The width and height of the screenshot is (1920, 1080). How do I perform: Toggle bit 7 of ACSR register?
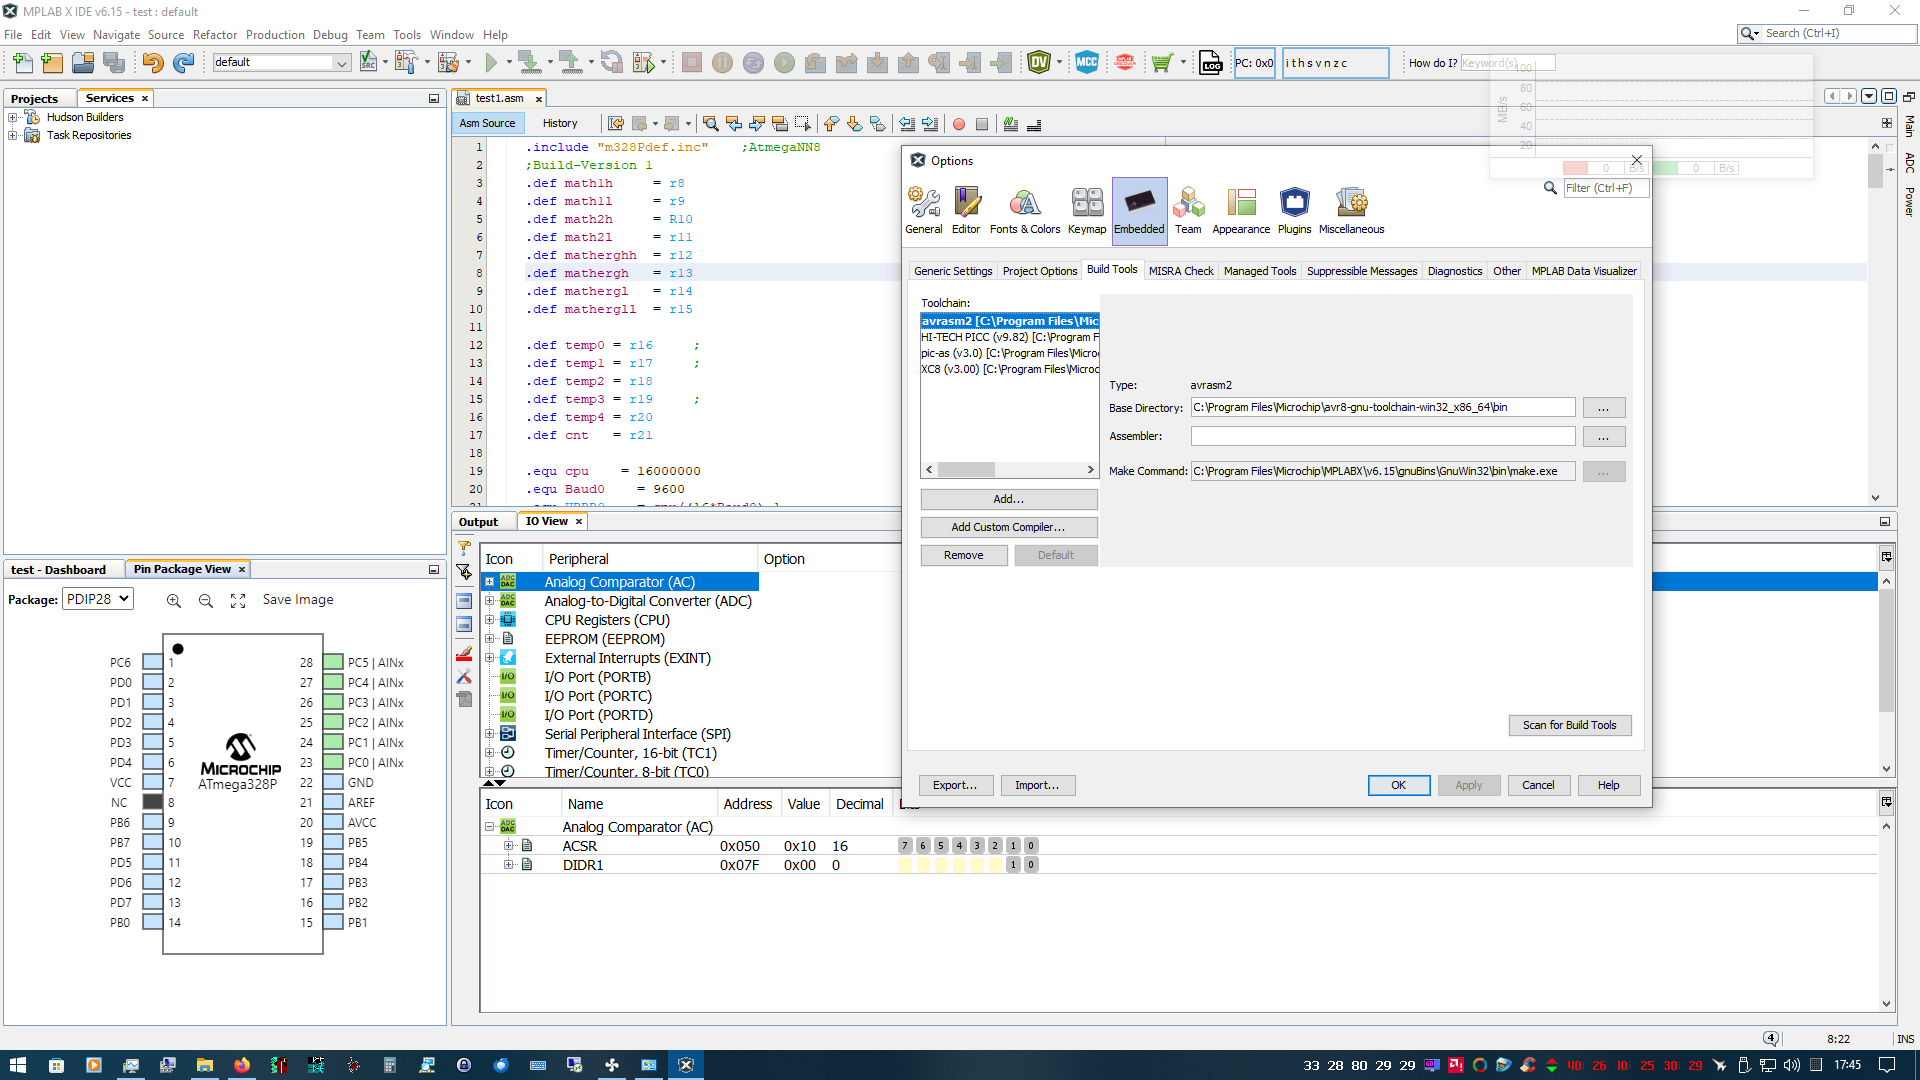click(x=905, y=846)
